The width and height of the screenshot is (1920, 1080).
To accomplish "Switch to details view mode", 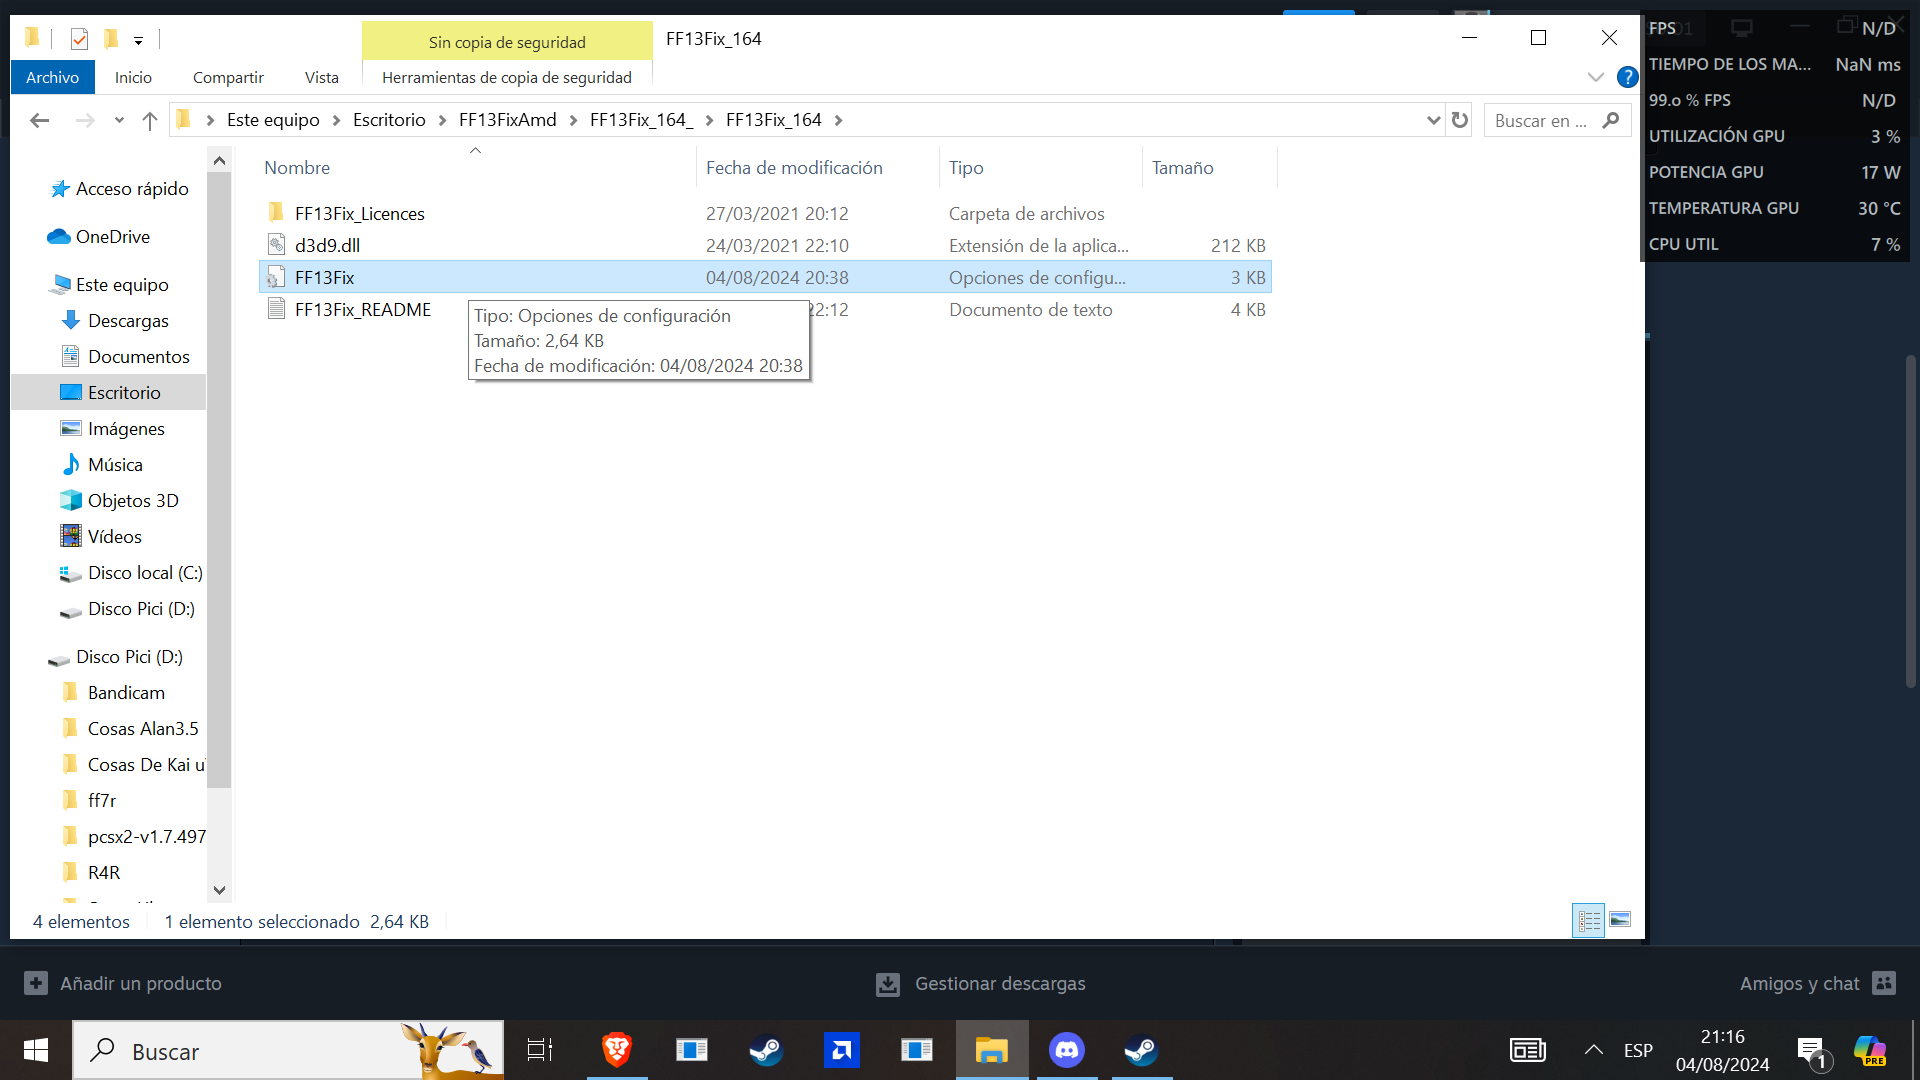I will click(x=1589, y=920).
